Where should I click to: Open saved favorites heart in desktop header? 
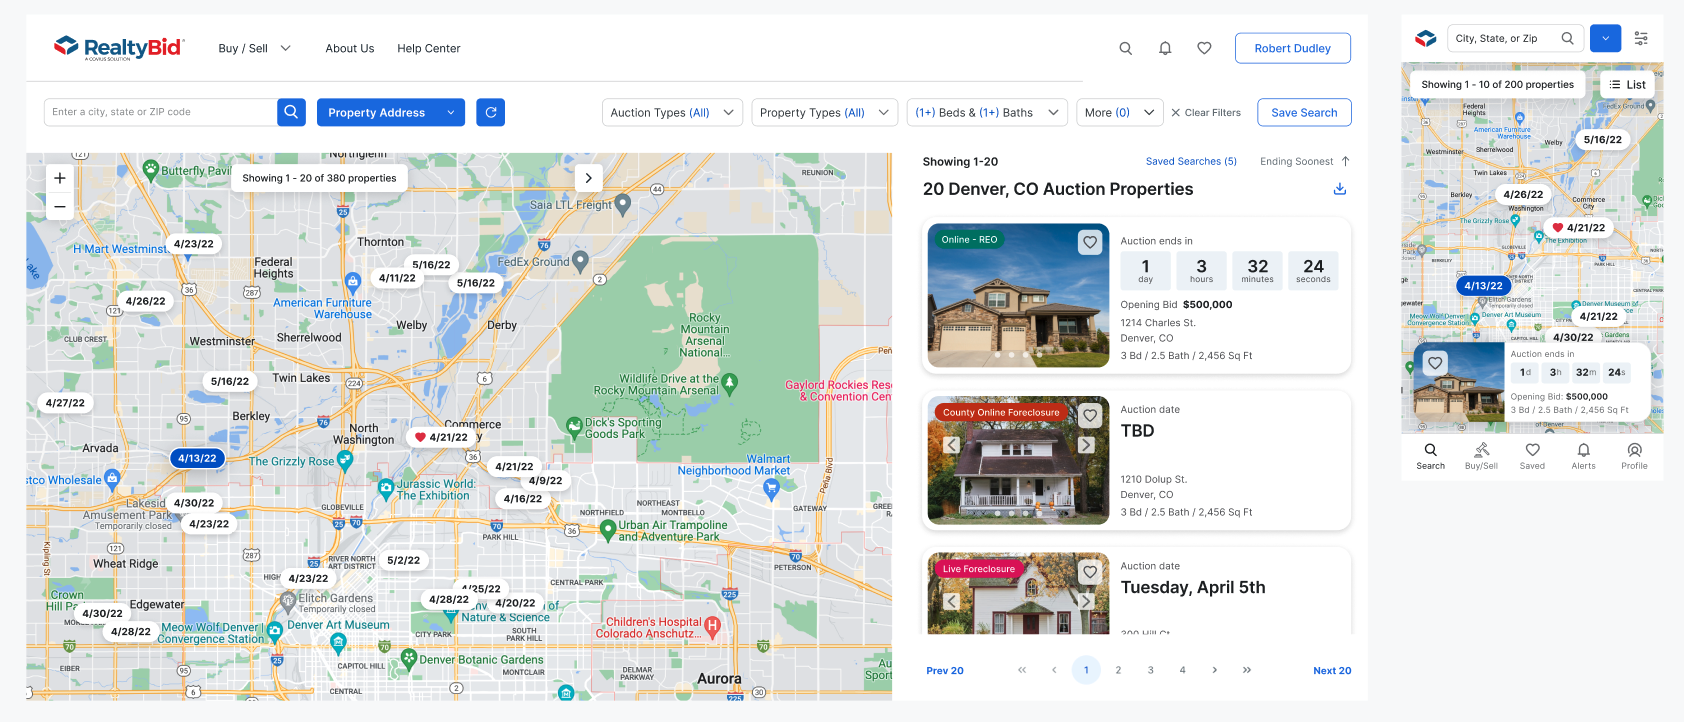pyautogui.click(x=1204, y=48)
